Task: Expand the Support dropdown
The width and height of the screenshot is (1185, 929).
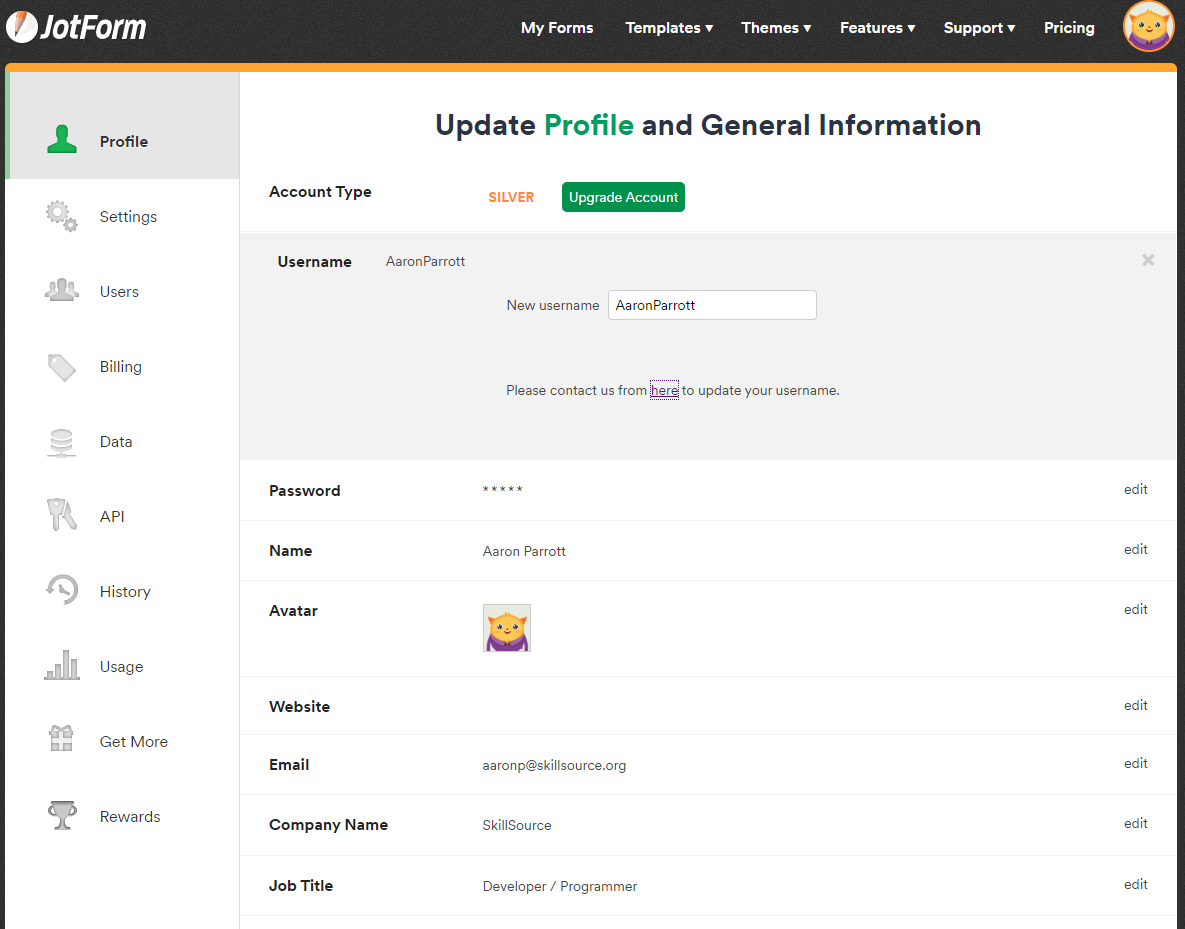Action: tap(979, 28)
